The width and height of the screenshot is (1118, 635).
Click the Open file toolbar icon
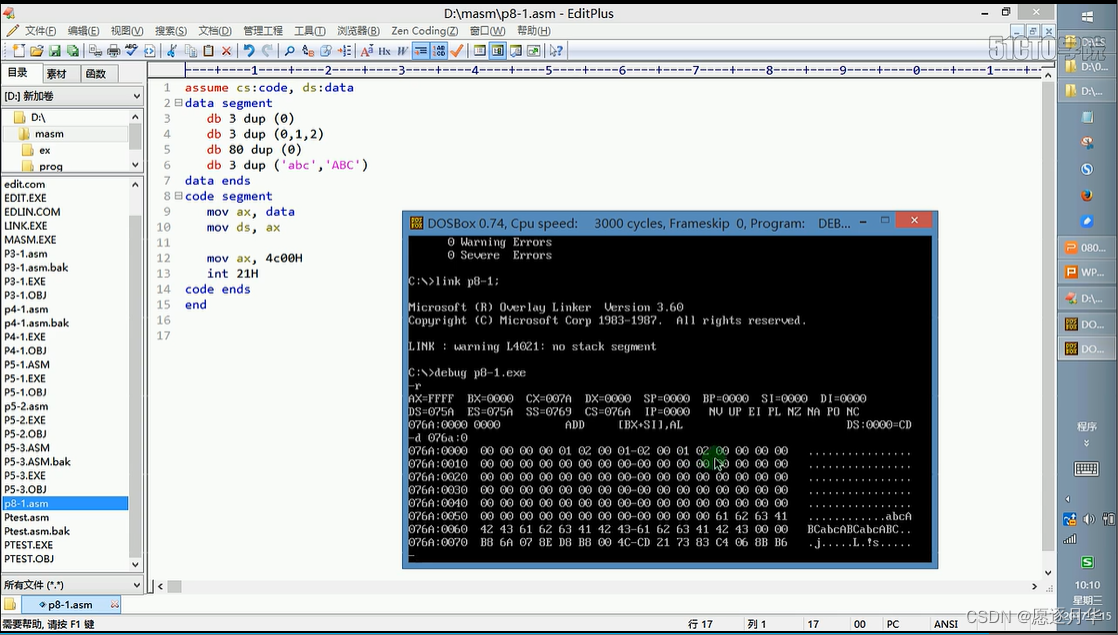pos(36,51)
